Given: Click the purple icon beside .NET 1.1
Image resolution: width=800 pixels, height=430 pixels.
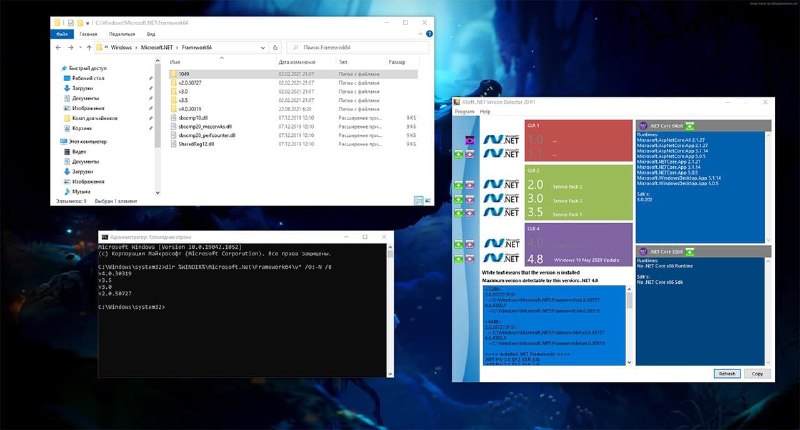Looking at the screenshot, I should (x=470, y=154).
